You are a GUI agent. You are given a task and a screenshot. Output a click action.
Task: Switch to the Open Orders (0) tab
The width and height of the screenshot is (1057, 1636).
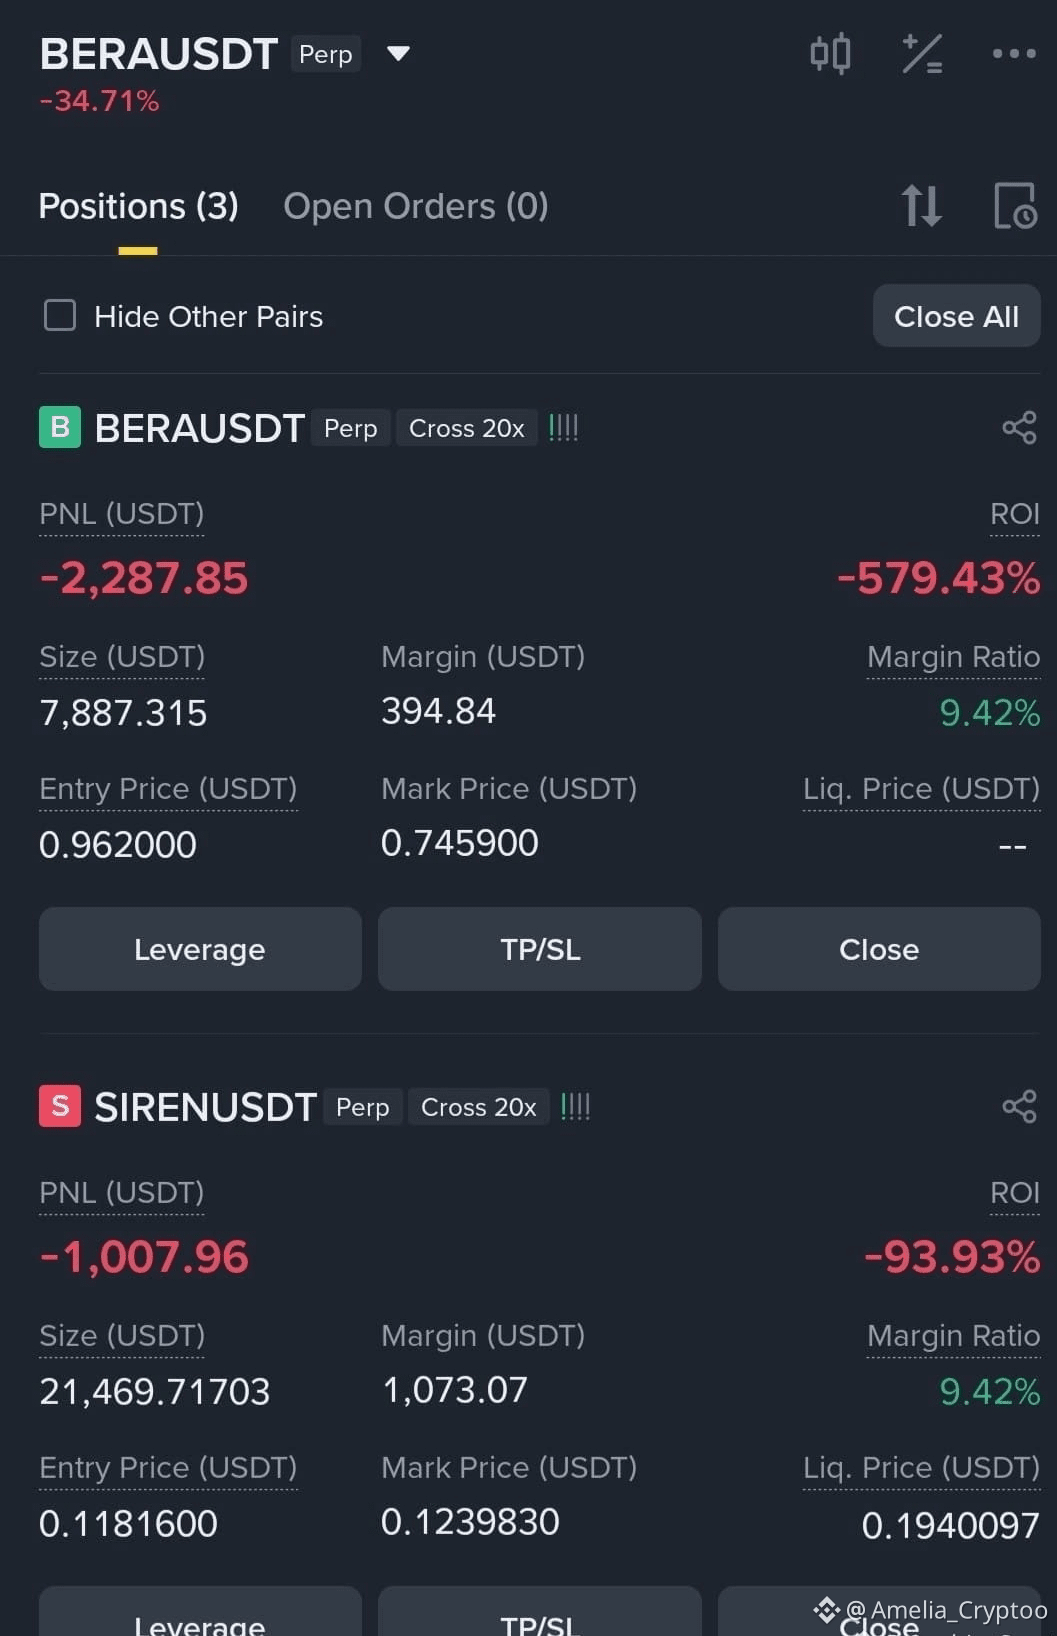point(416,206)
